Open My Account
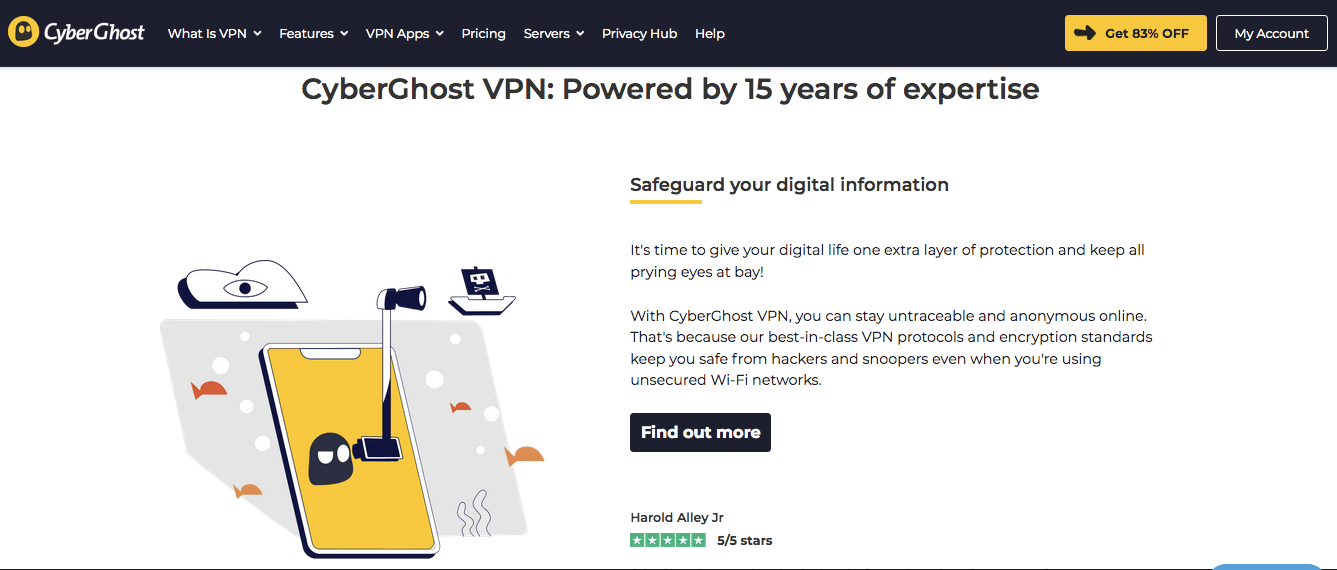Screen dimensions: 1337x570 (1271, 33)
